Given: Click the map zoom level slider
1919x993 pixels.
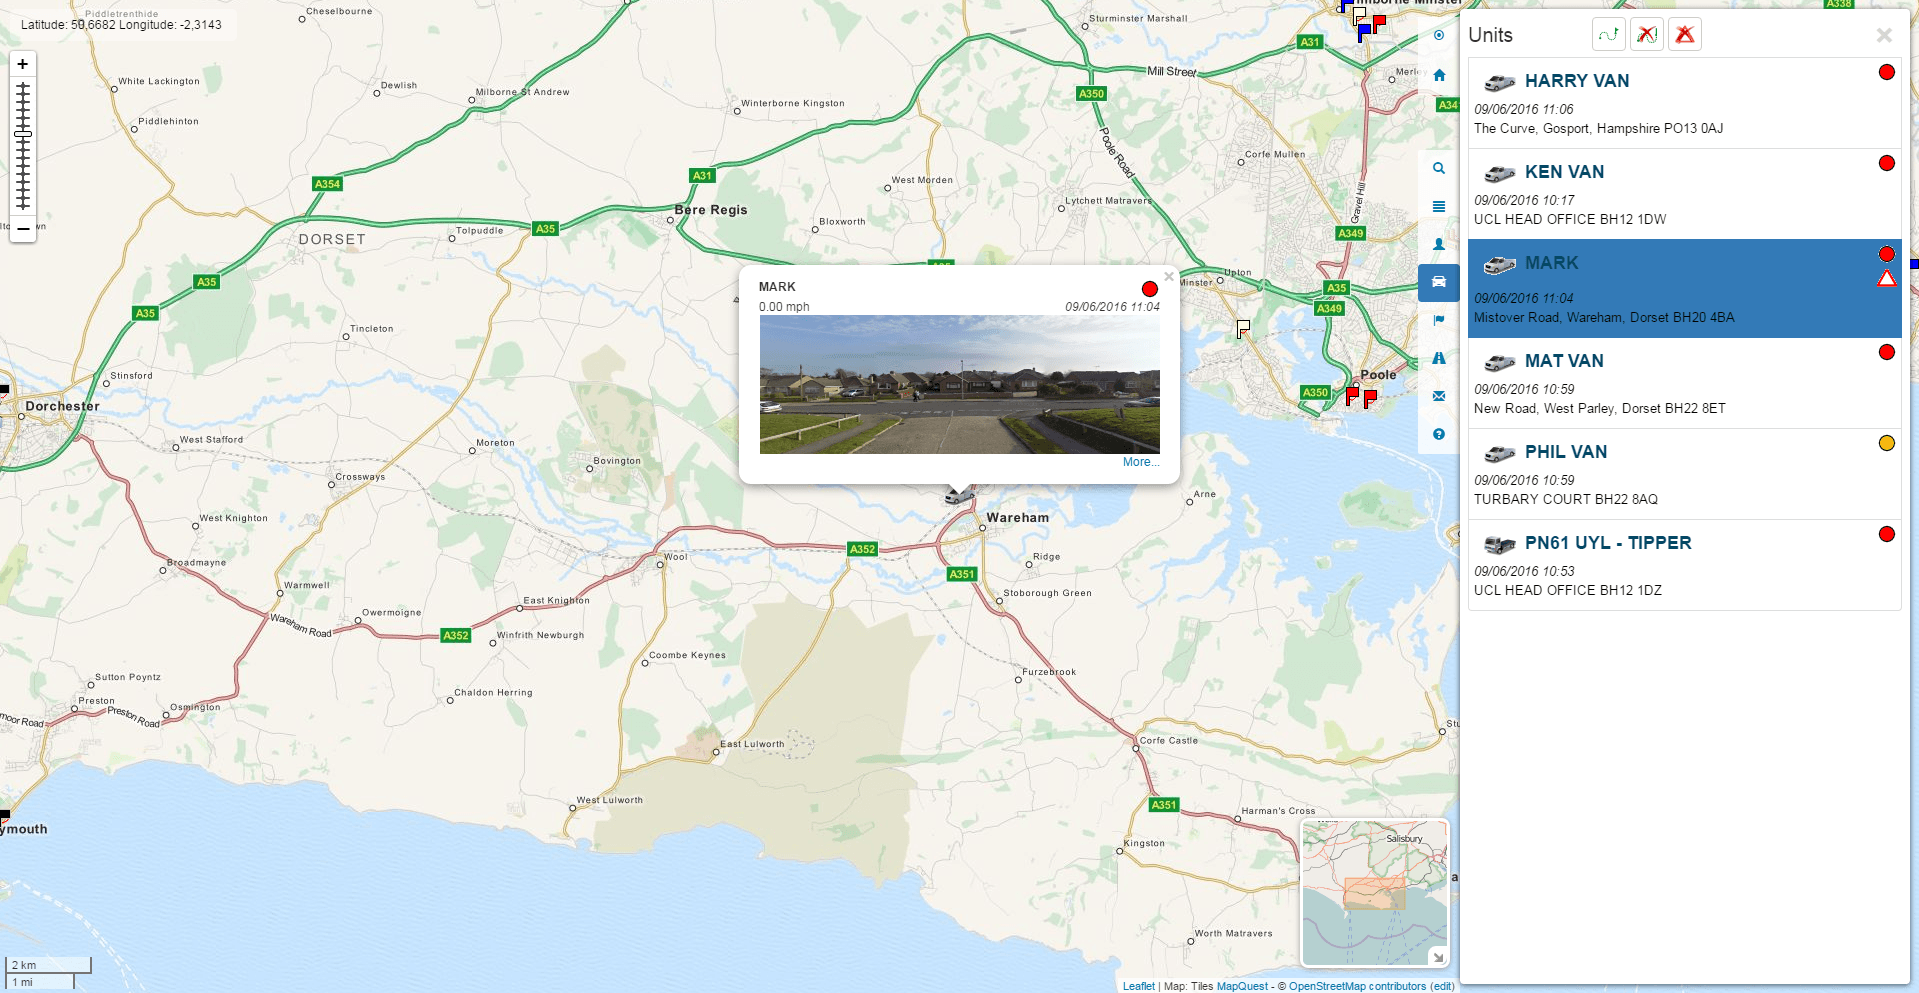Looking at the screenshot, I should 23,146.
